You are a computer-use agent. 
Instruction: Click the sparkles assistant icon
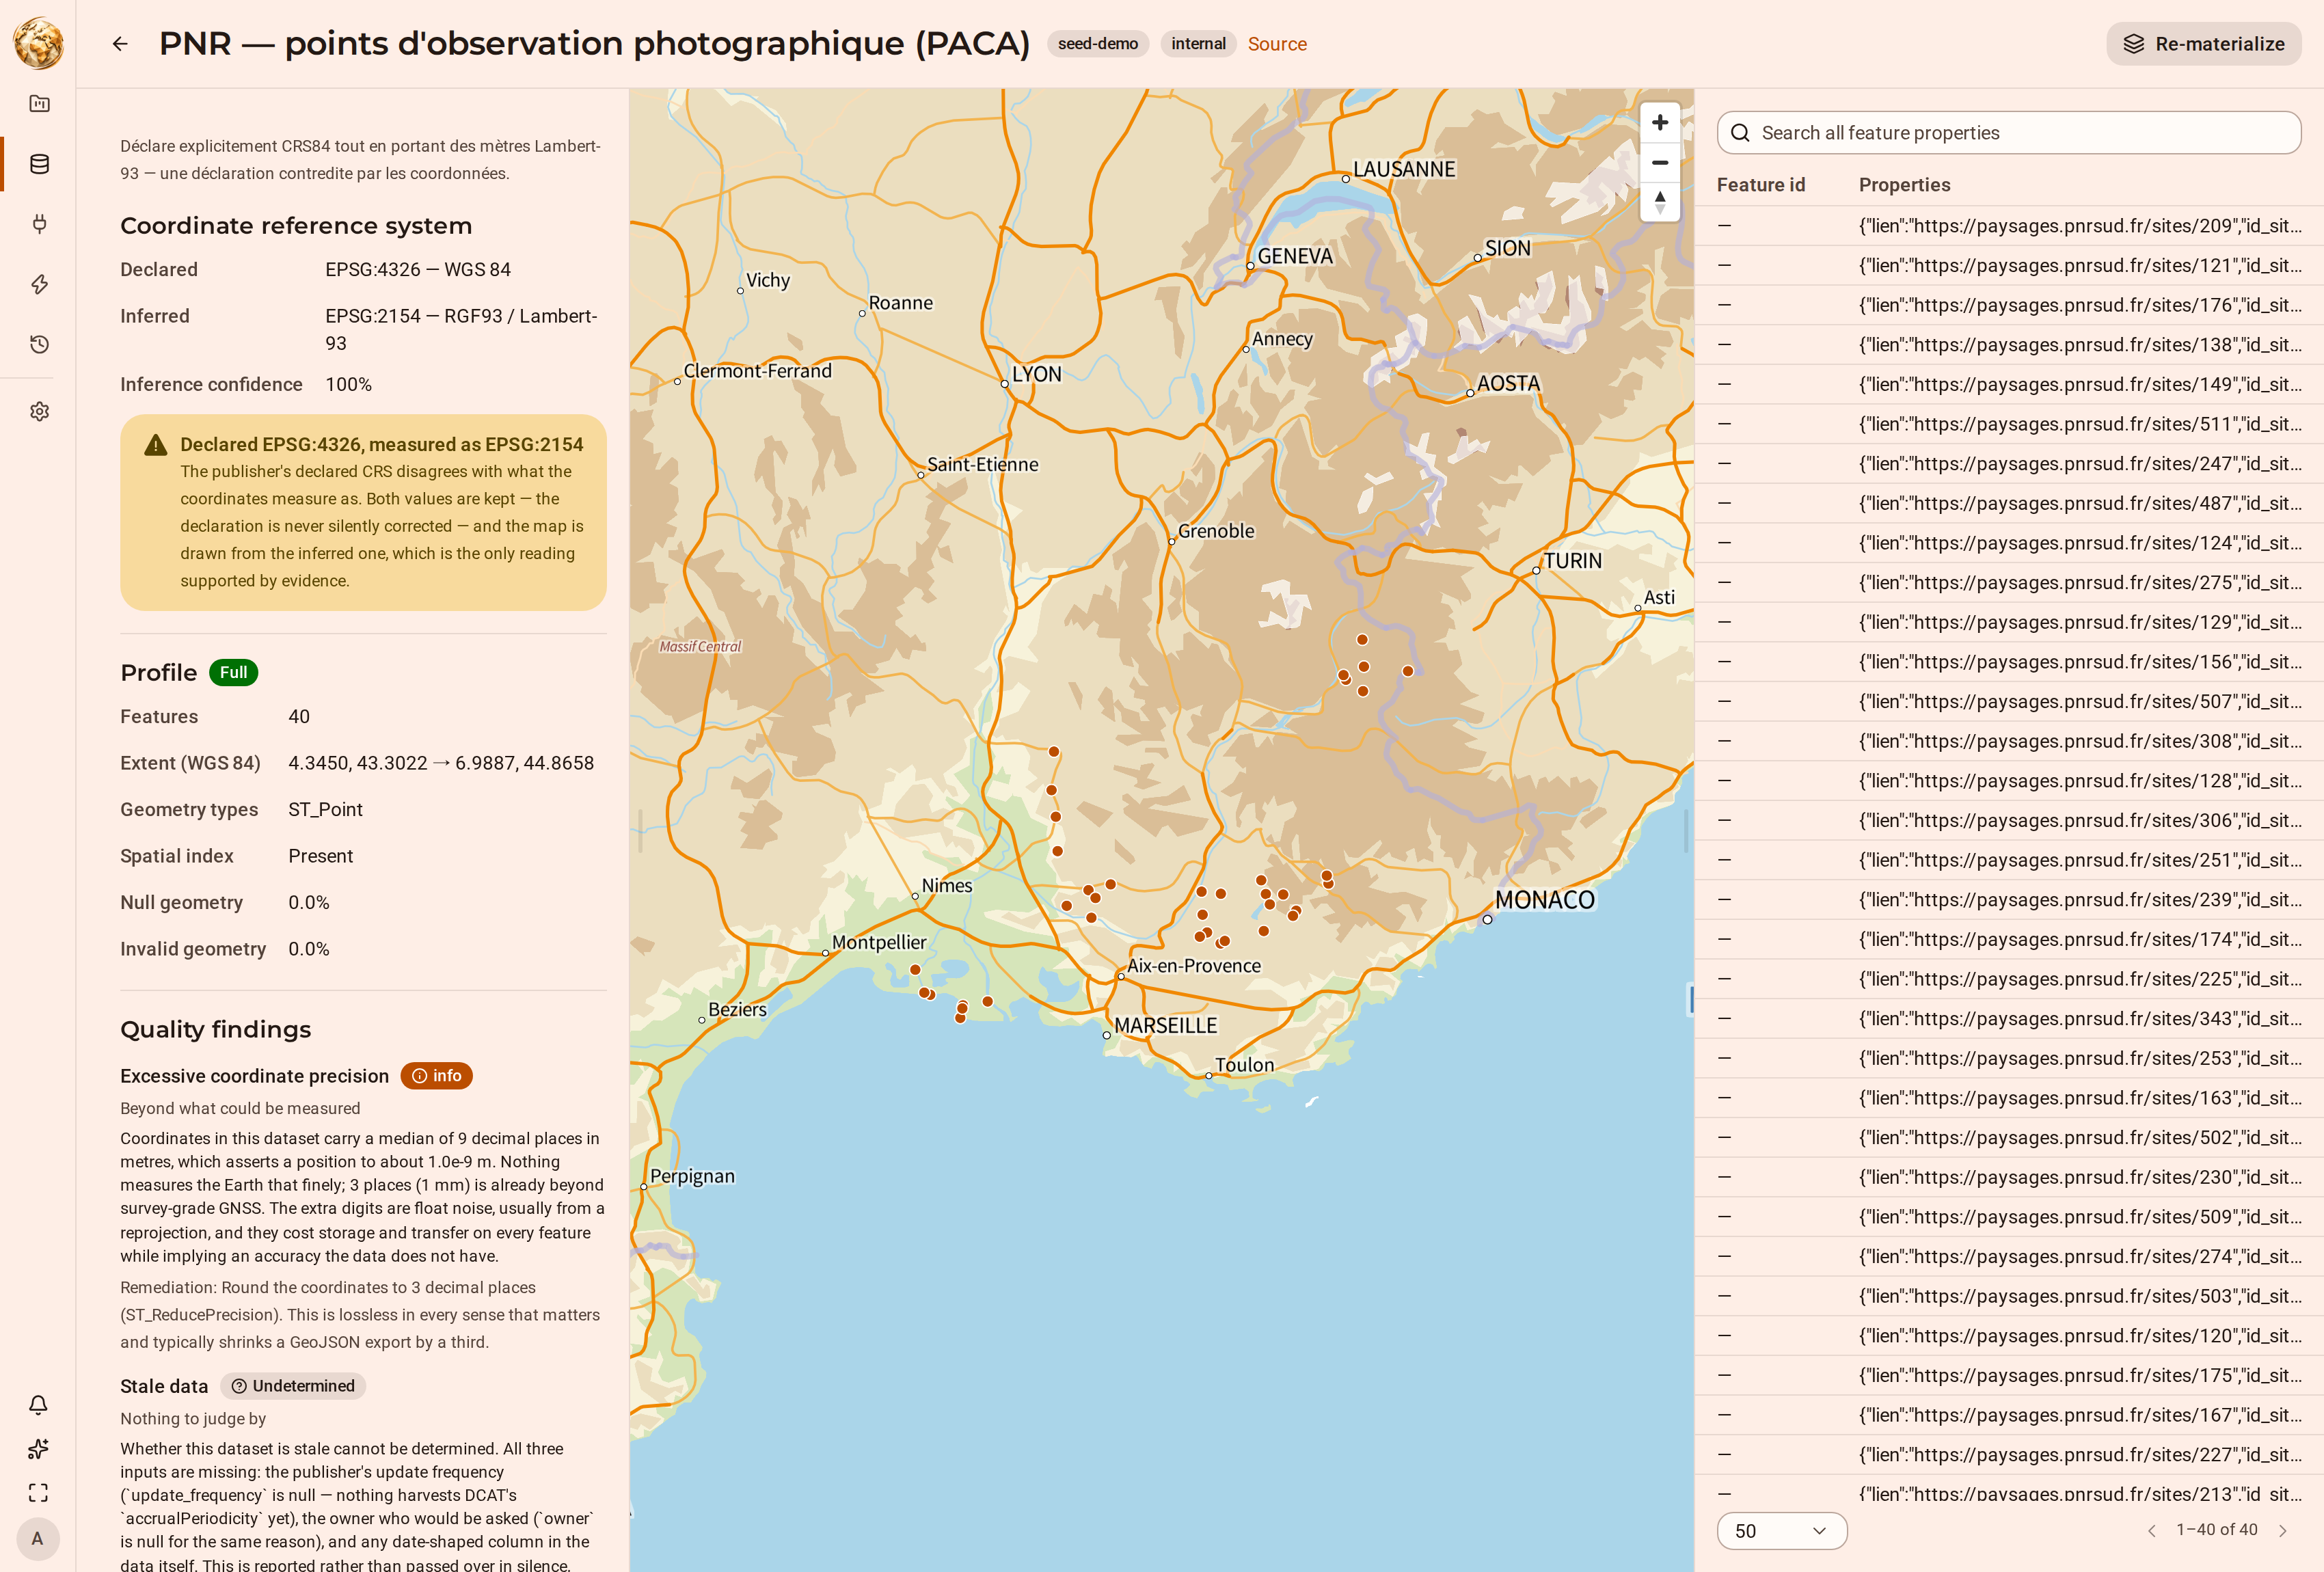[38, 1449]
